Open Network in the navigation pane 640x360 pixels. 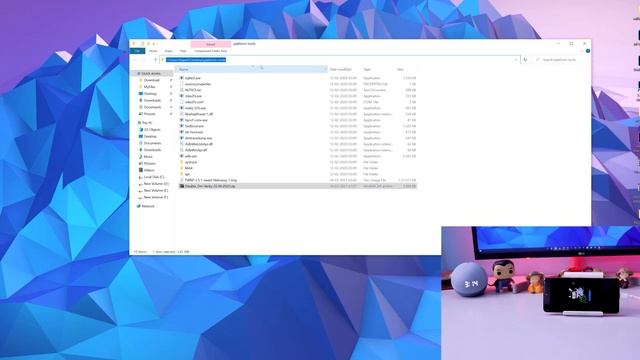click(147, 206)
